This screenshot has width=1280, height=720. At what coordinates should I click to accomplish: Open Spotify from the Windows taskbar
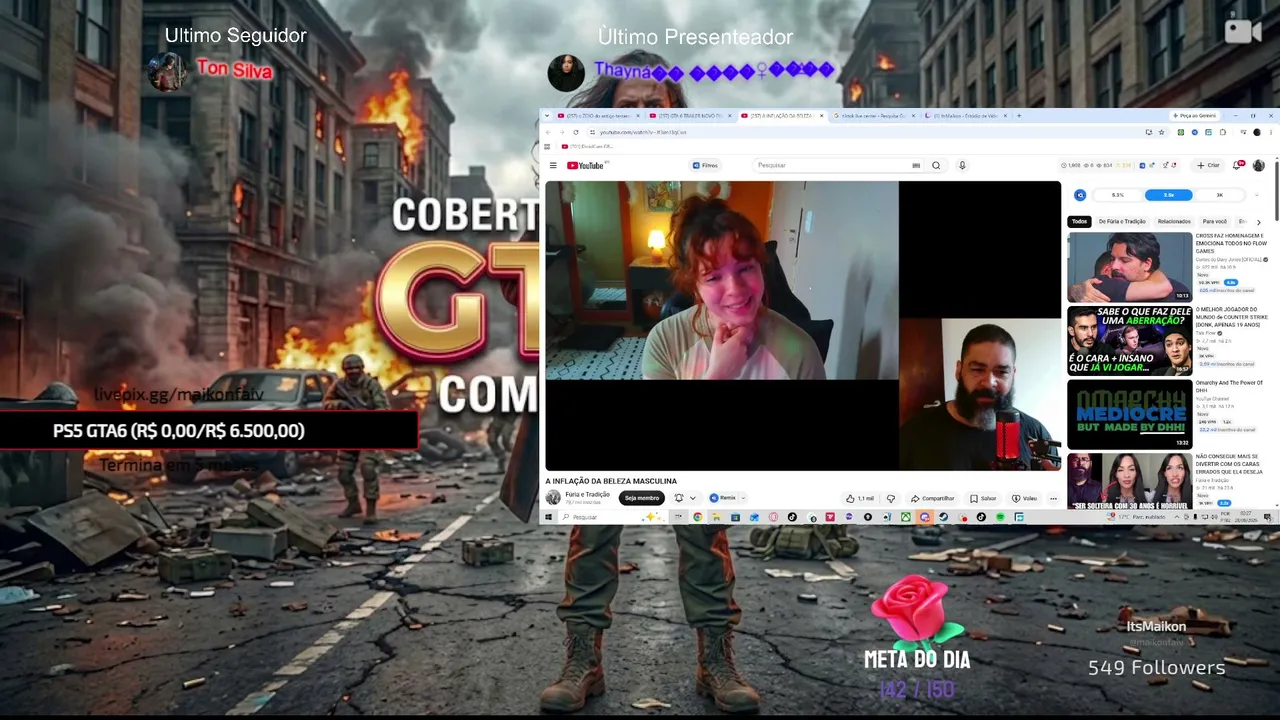1000,517
